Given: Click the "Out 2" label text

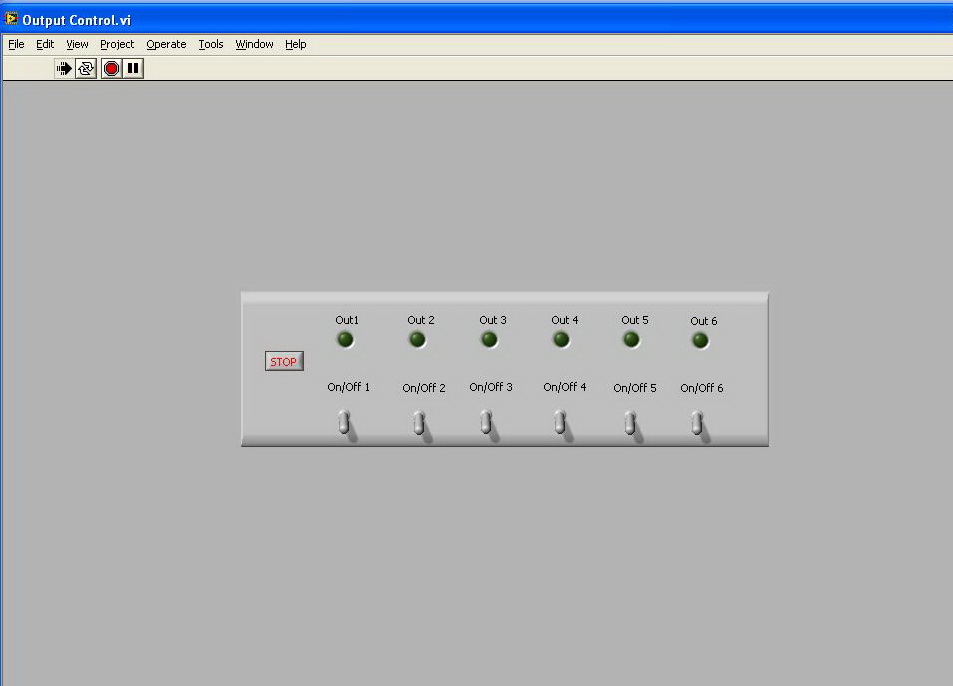Looking at the screenshot, I should pos(421,320).
